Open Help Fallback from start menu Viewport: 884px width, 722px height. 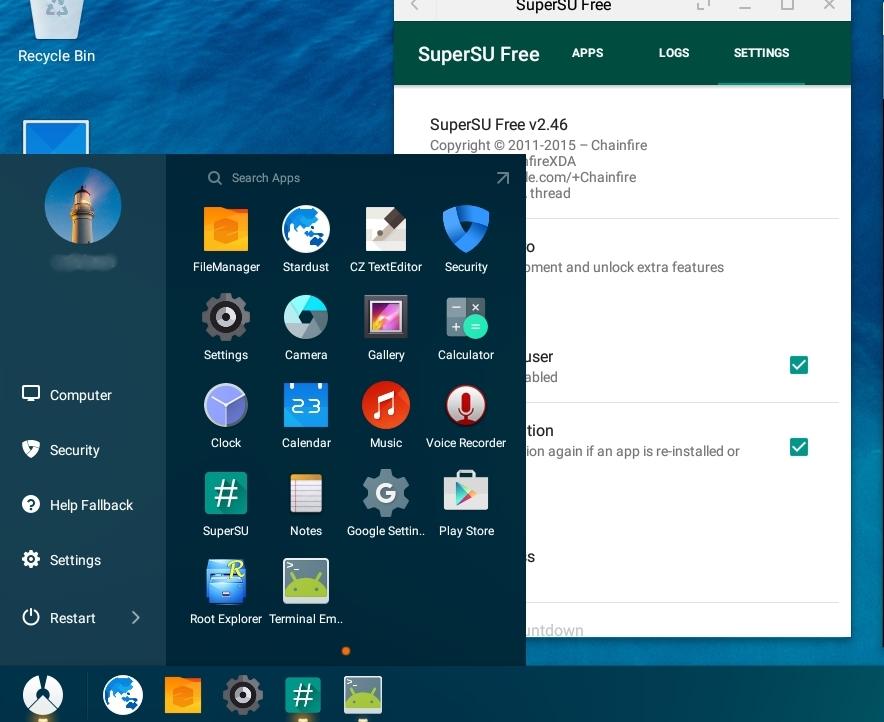coord(90,505)
